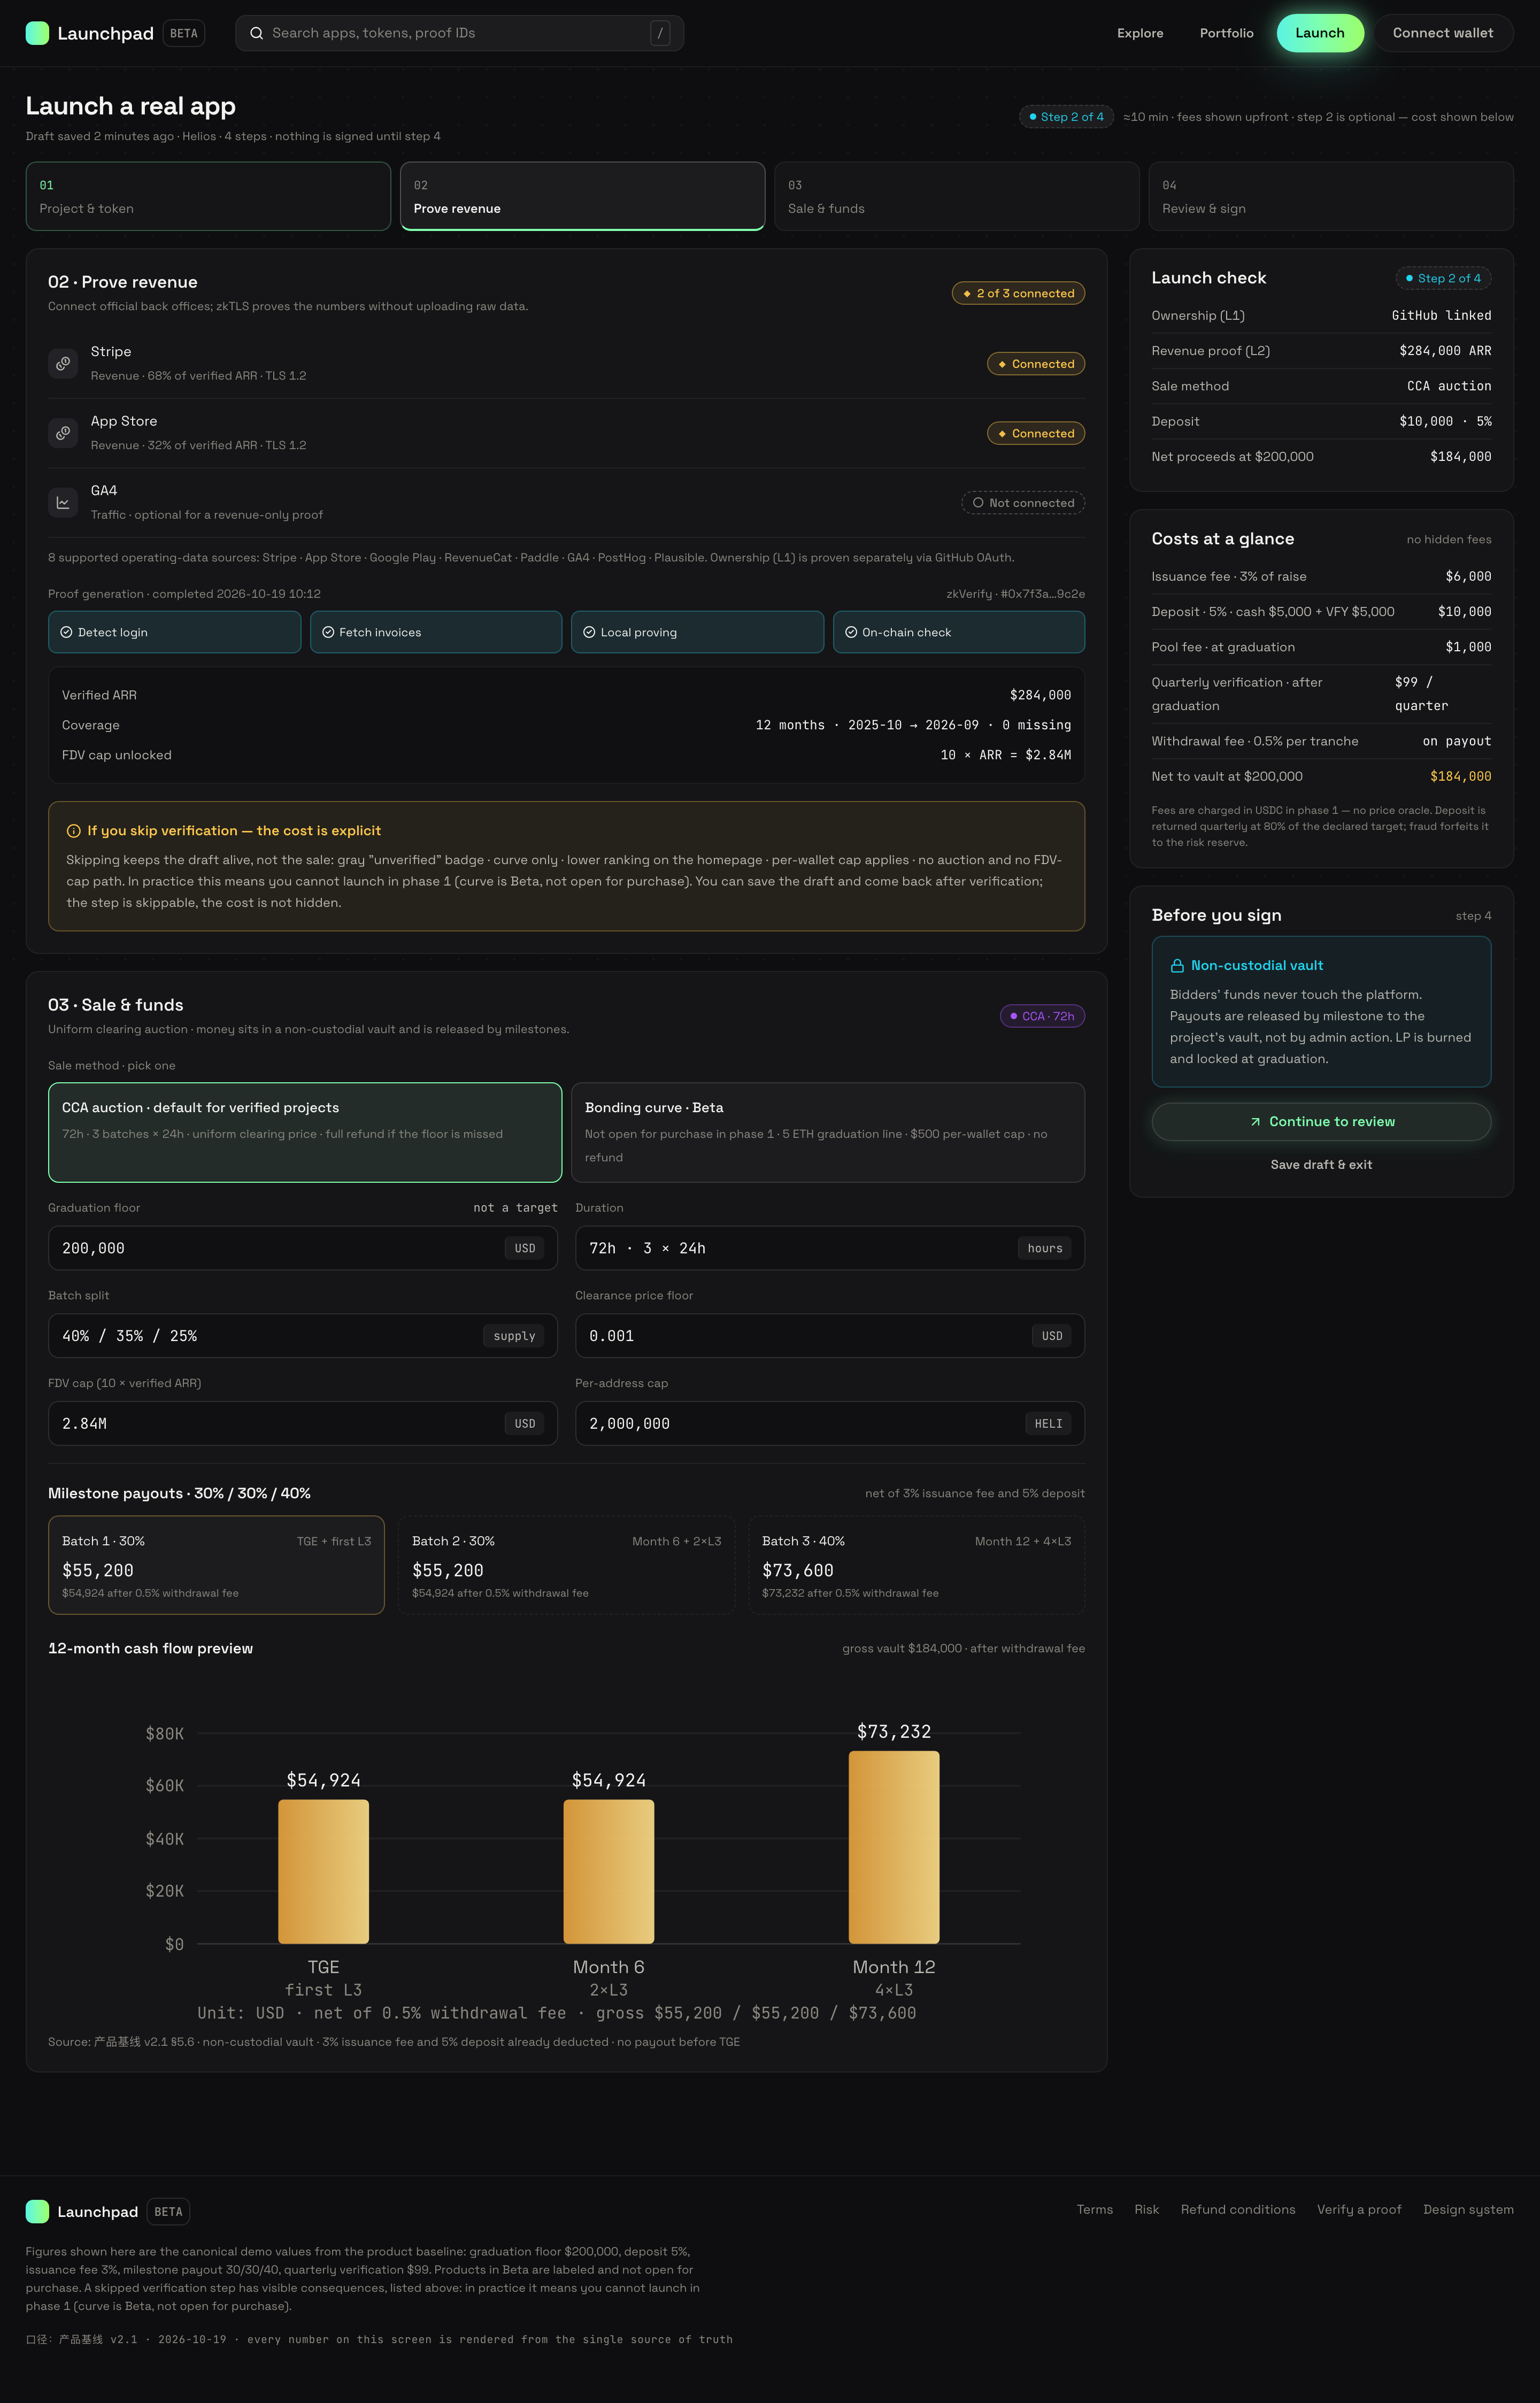The height and width of the screenshot is (2403, 1540).
Task: Edit the Per-address cap field
Action: tap(830, 1423)
